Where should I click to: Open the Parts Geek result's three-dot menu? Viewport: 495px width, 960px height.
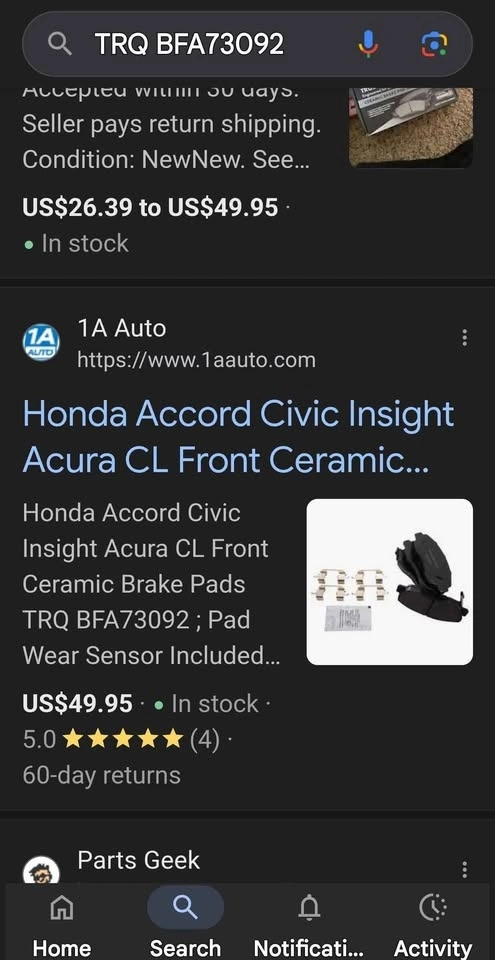click(x=464, y=869)
